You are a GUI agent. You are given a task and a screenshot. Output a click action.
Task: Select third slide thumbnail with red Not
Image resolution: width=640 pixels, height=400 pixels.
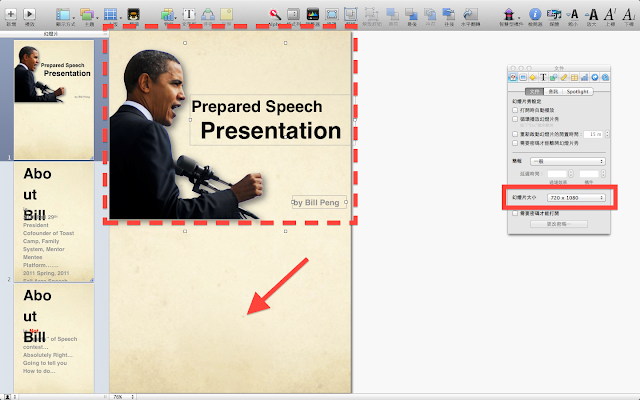54,338
